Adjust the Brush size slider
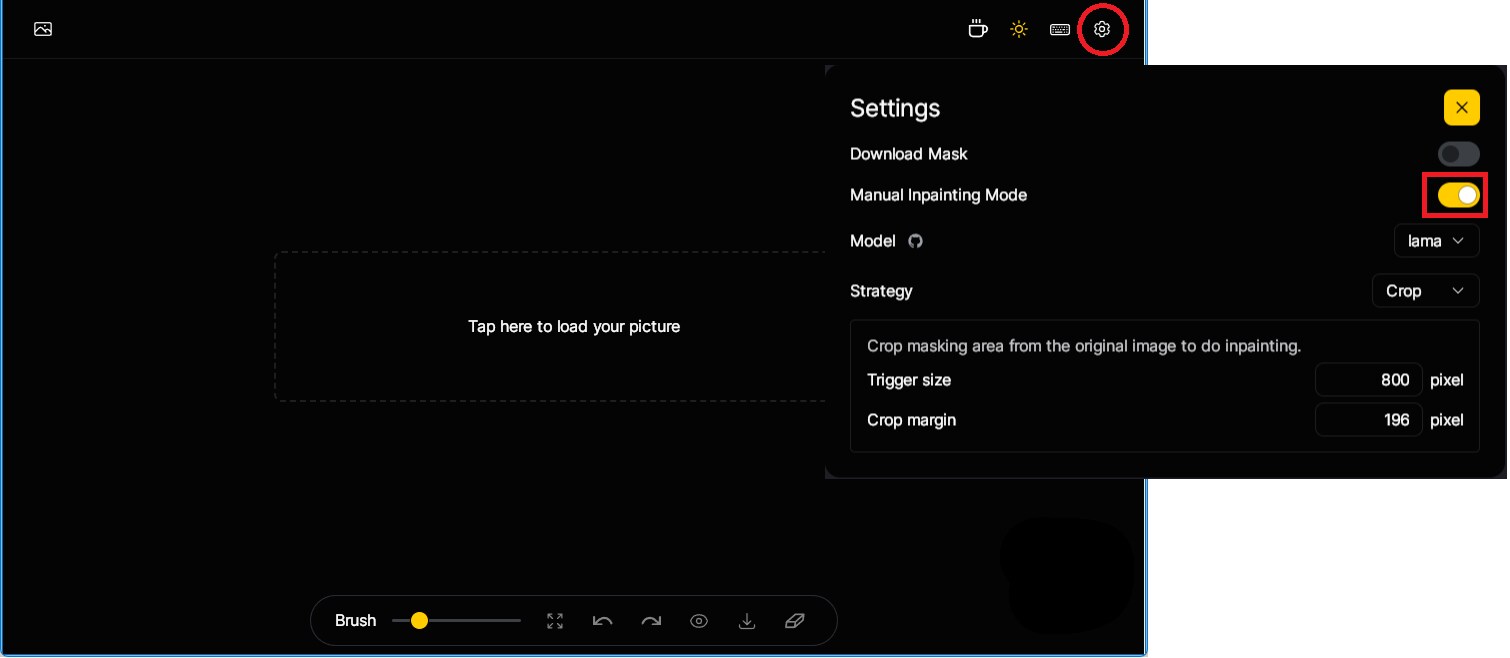The image size is (1510, 658). [419, 621]
